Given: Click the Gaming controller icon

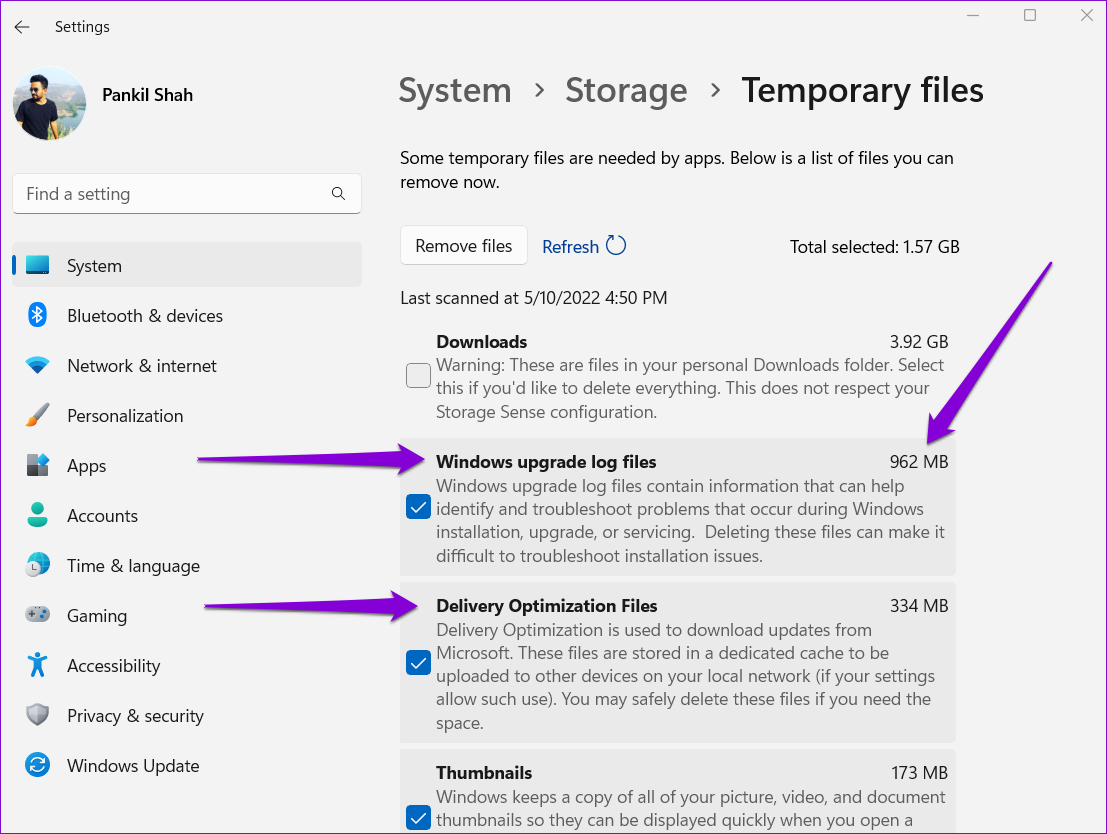Looking at the screenshot, I should pos(37,614).
